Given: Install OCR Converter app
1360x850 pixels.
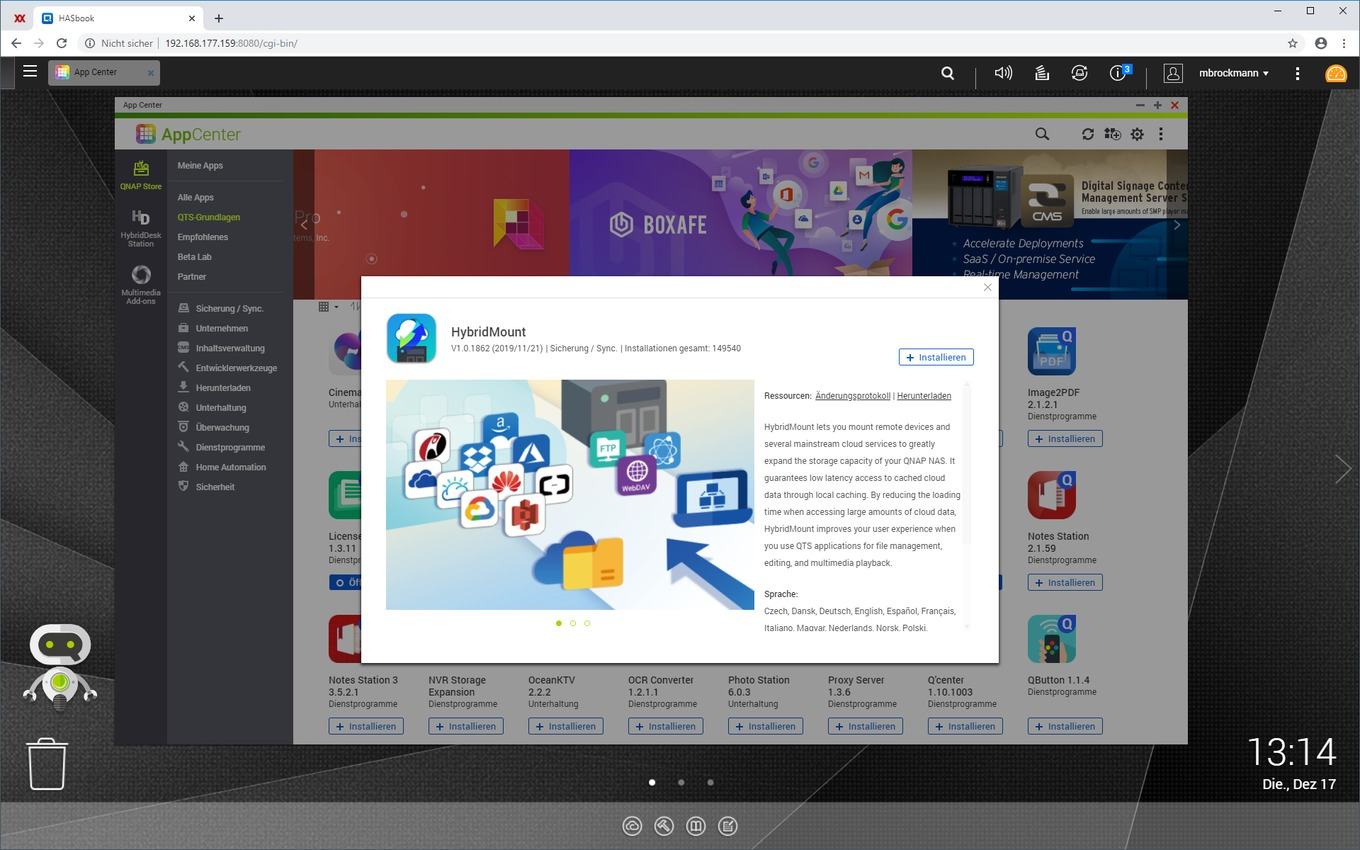Looking at the screenshot, I should click(665, 727).
